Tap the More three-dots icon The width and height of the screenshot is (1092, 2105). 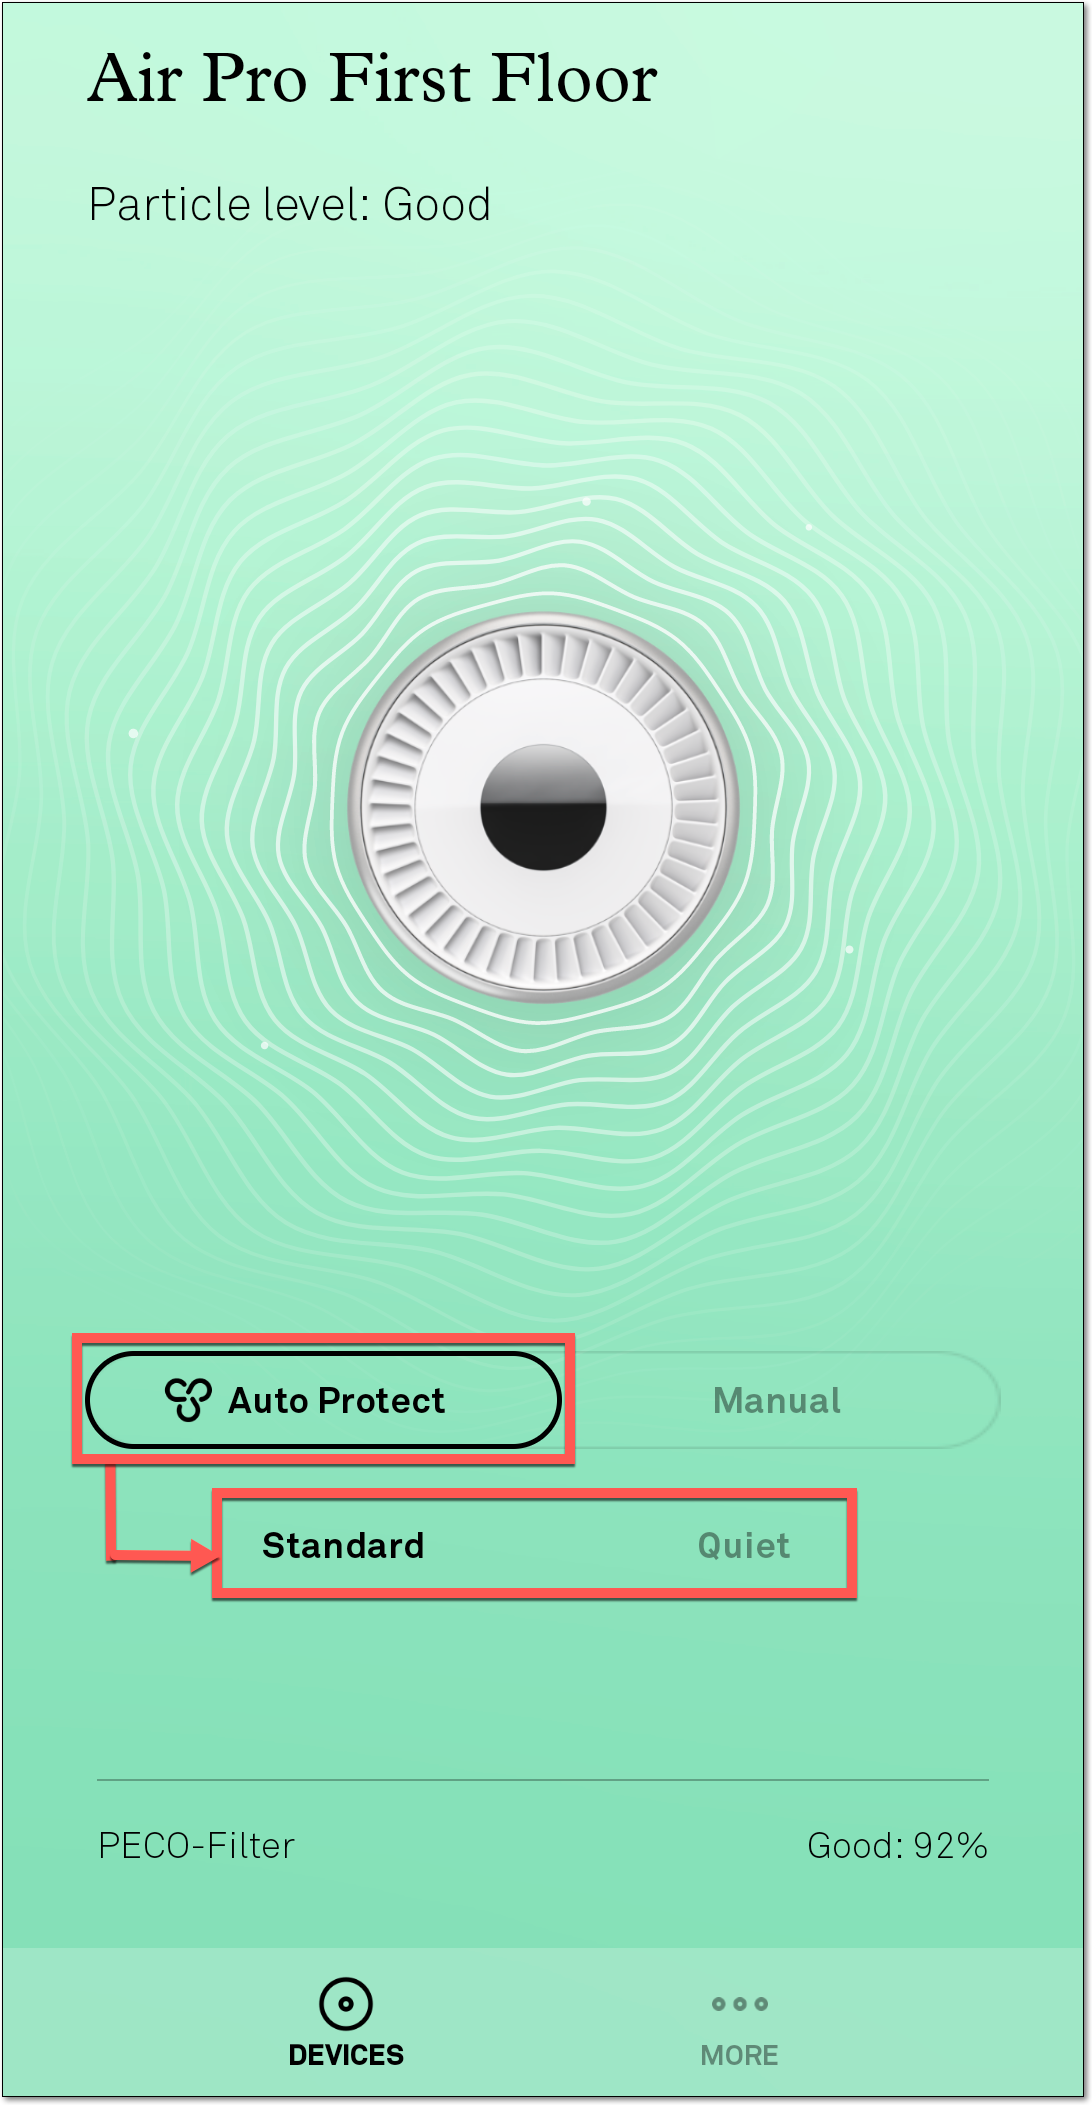pos(740,2004)
